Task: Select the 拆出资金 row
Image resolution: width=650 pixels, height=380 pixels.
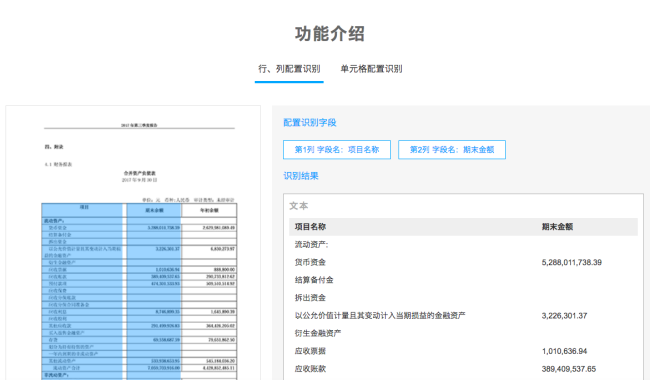Action: (463, 298)
